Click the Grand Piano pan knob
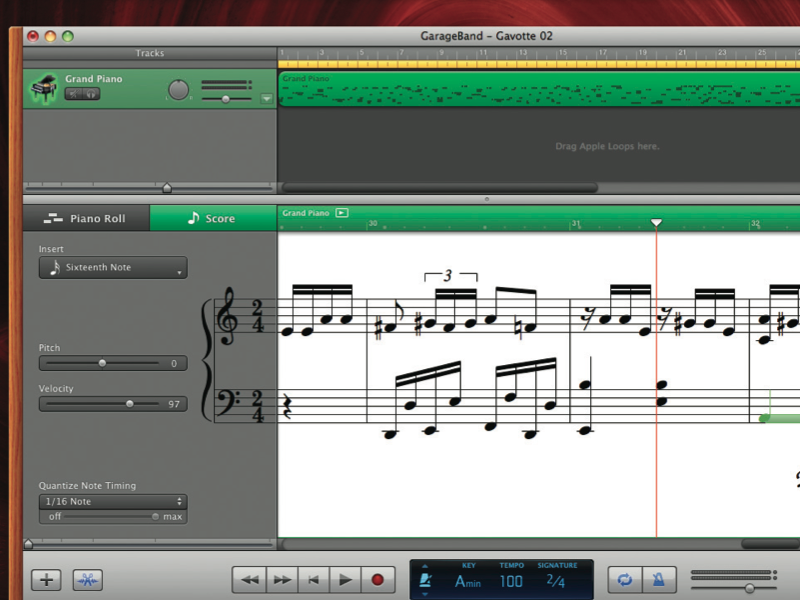 click(178, 90)
